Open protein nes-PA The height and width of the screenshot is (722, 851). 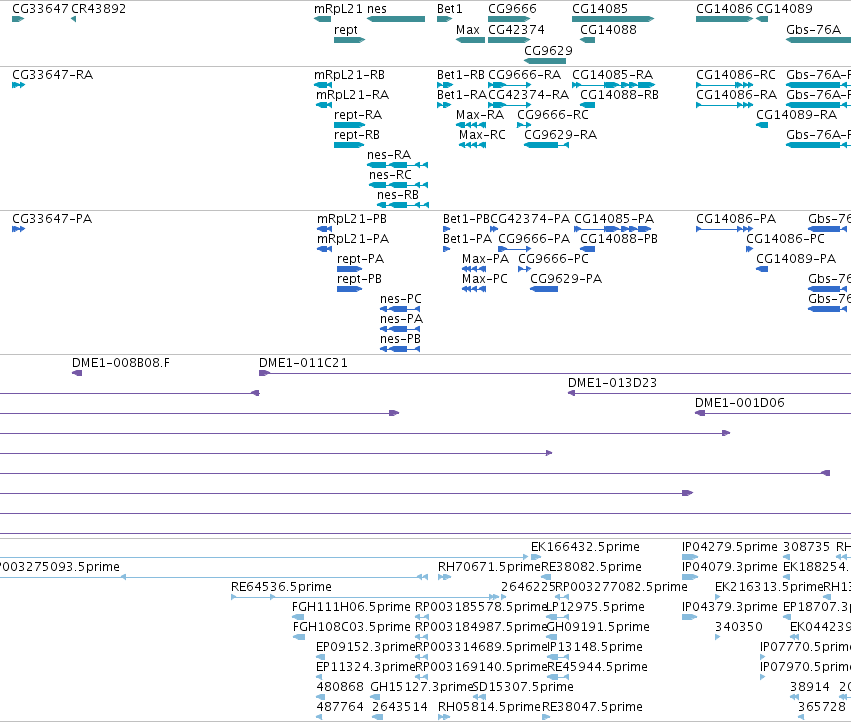click(401, 319)
